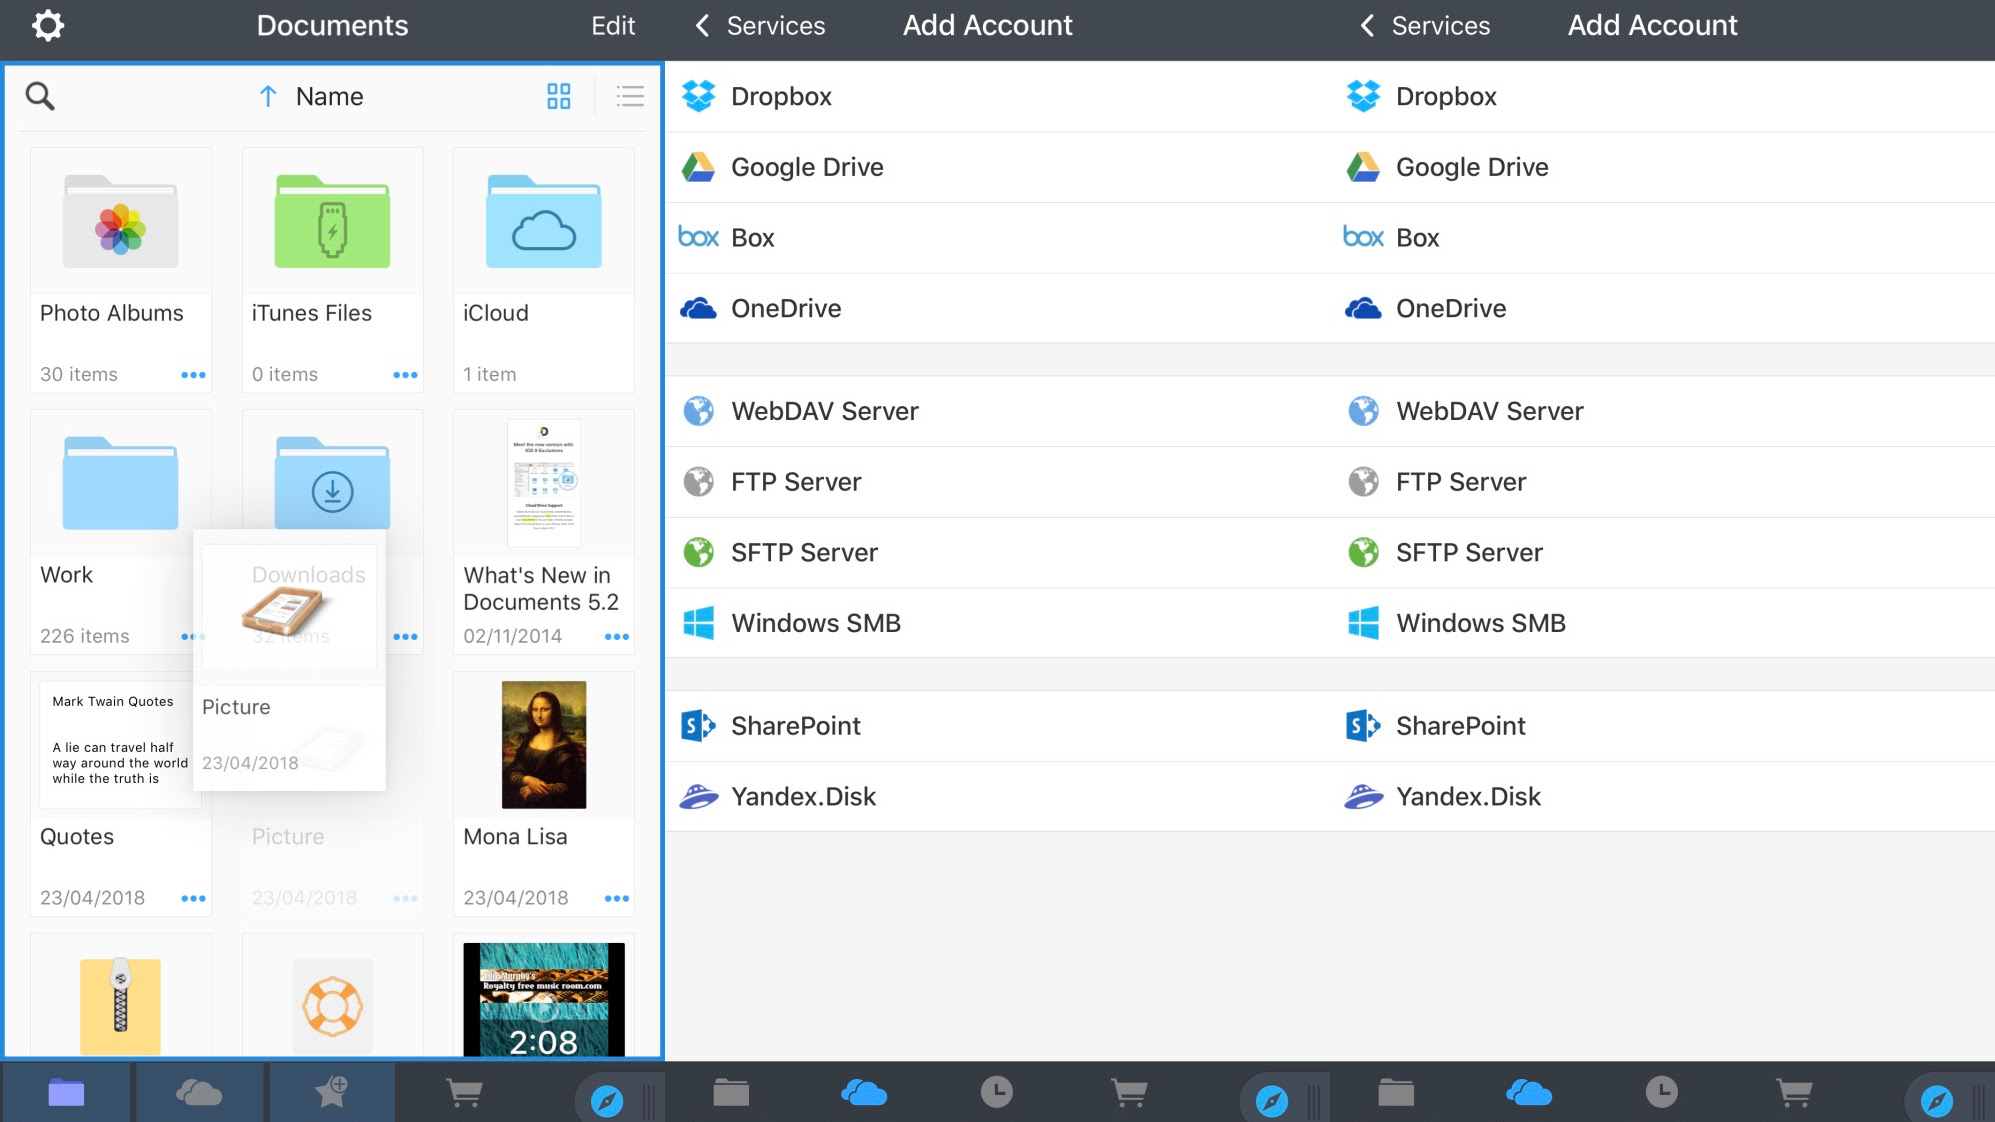Open cart store tab under rightmost panel

point(1795,1092)
